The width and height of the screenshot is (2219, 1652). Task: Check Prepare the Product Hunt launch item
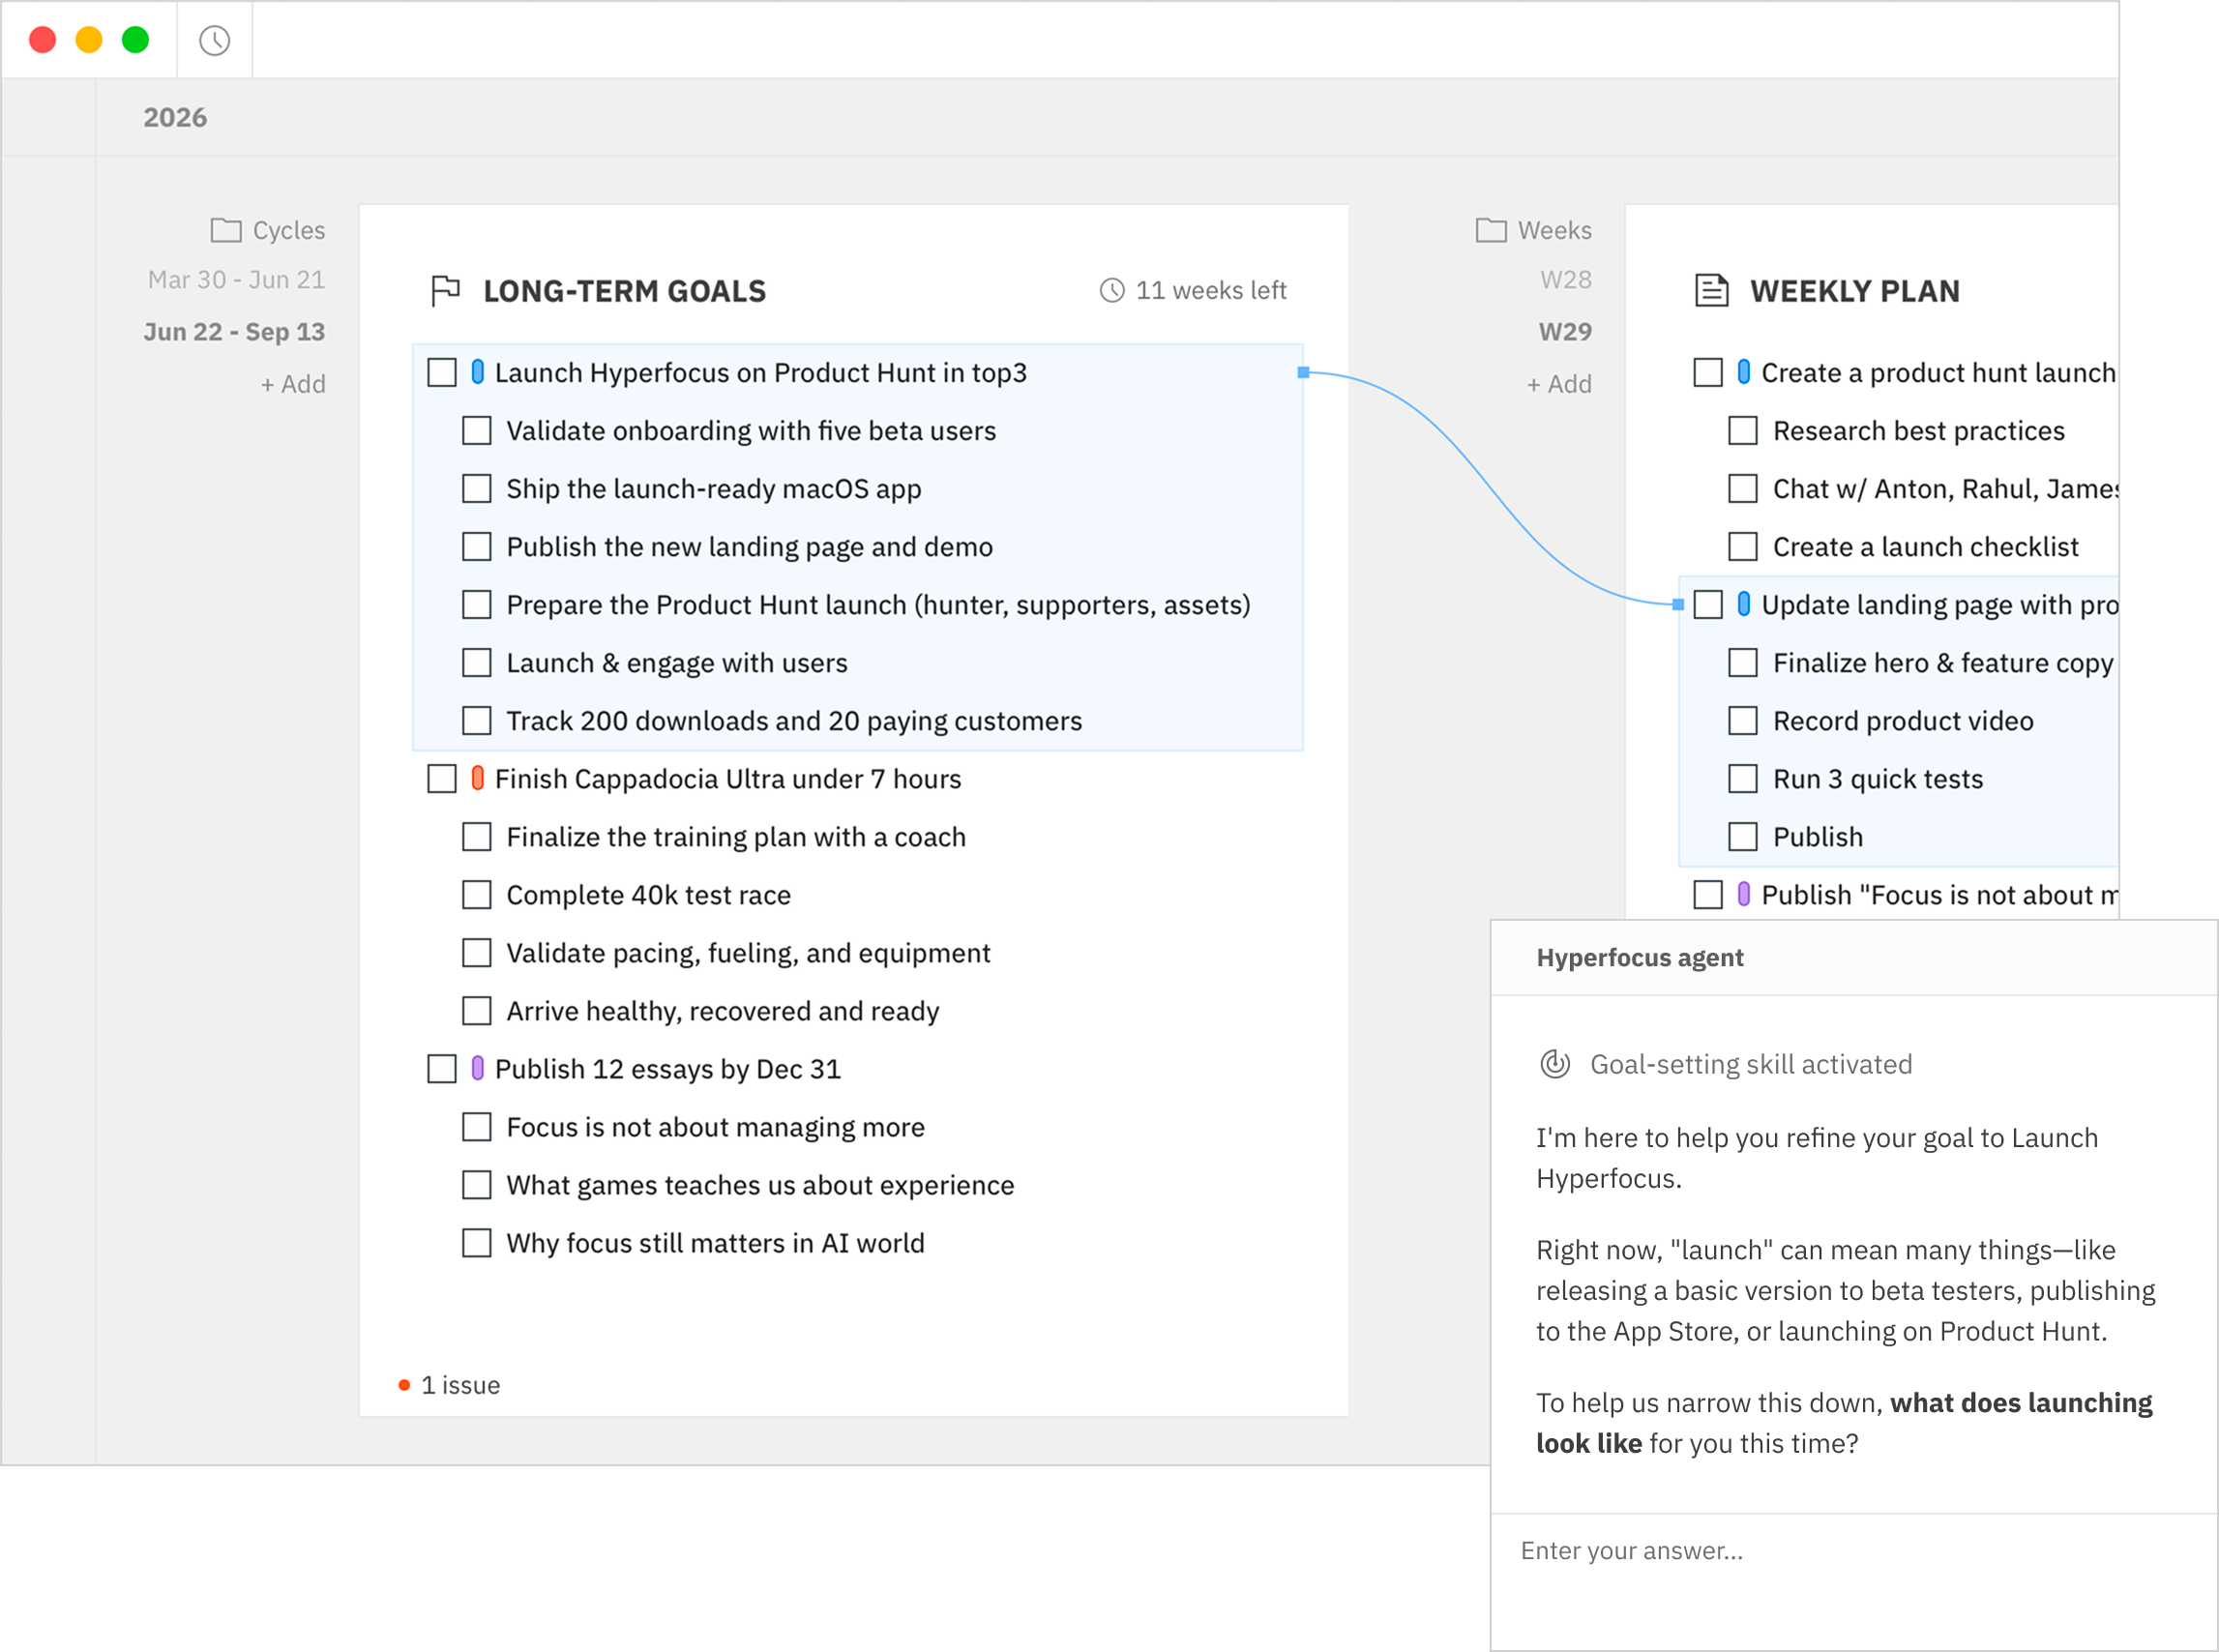pos(477,604)
